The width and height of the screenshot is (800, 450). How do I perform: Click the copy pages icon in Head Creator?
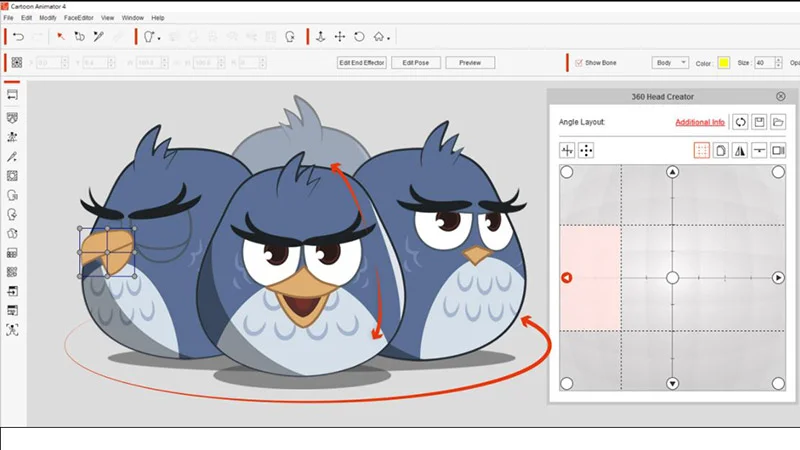pos(720,151)
